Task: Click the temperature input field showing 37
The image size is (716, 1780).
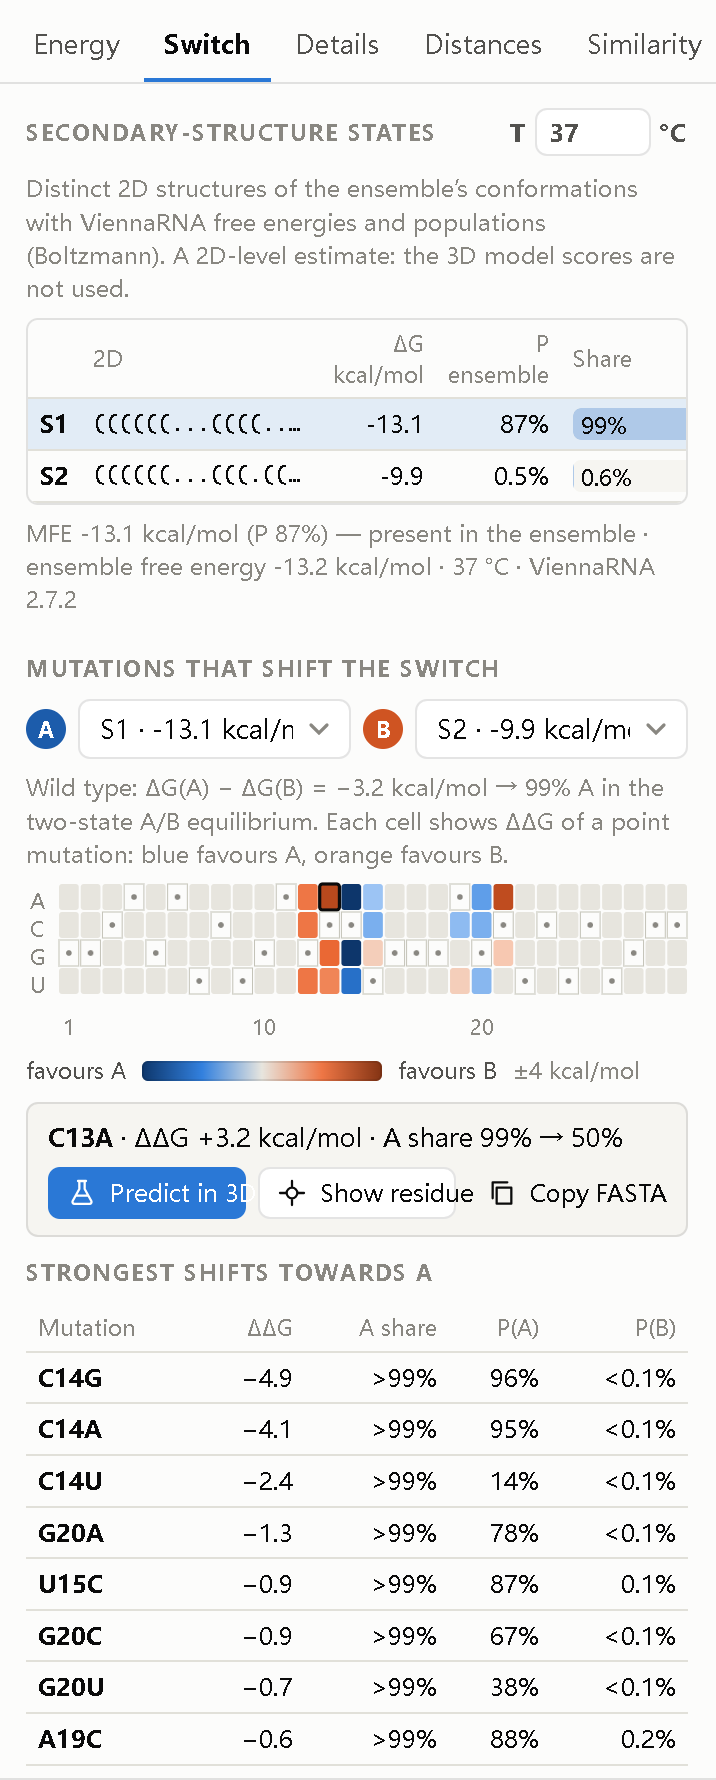Action: tap(593, 133)
